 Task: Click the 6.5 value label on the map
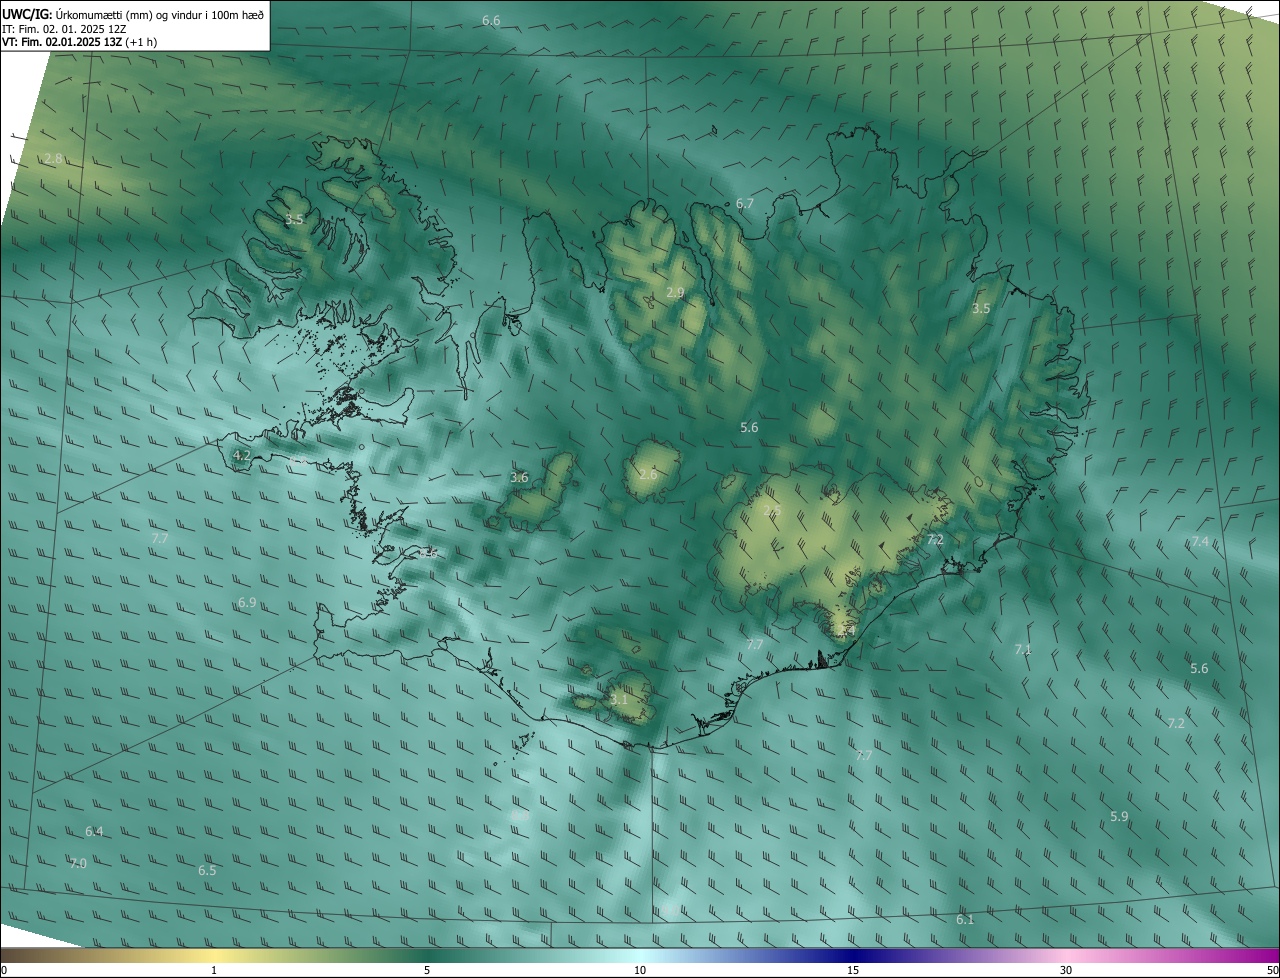(207, 870)
